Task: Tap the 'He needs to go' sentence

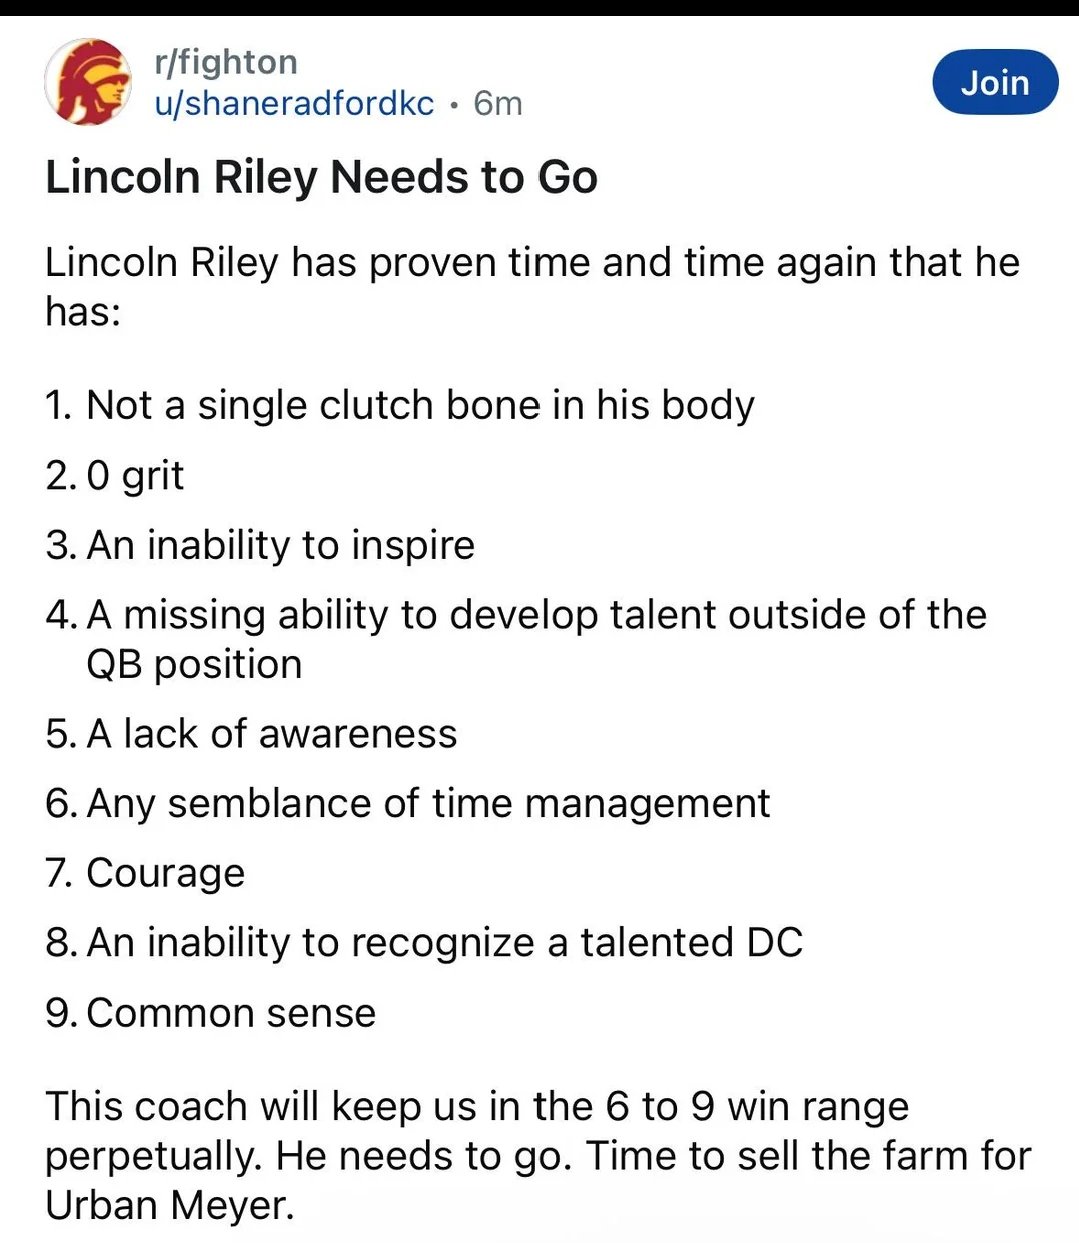Action: coord(420,1156)
